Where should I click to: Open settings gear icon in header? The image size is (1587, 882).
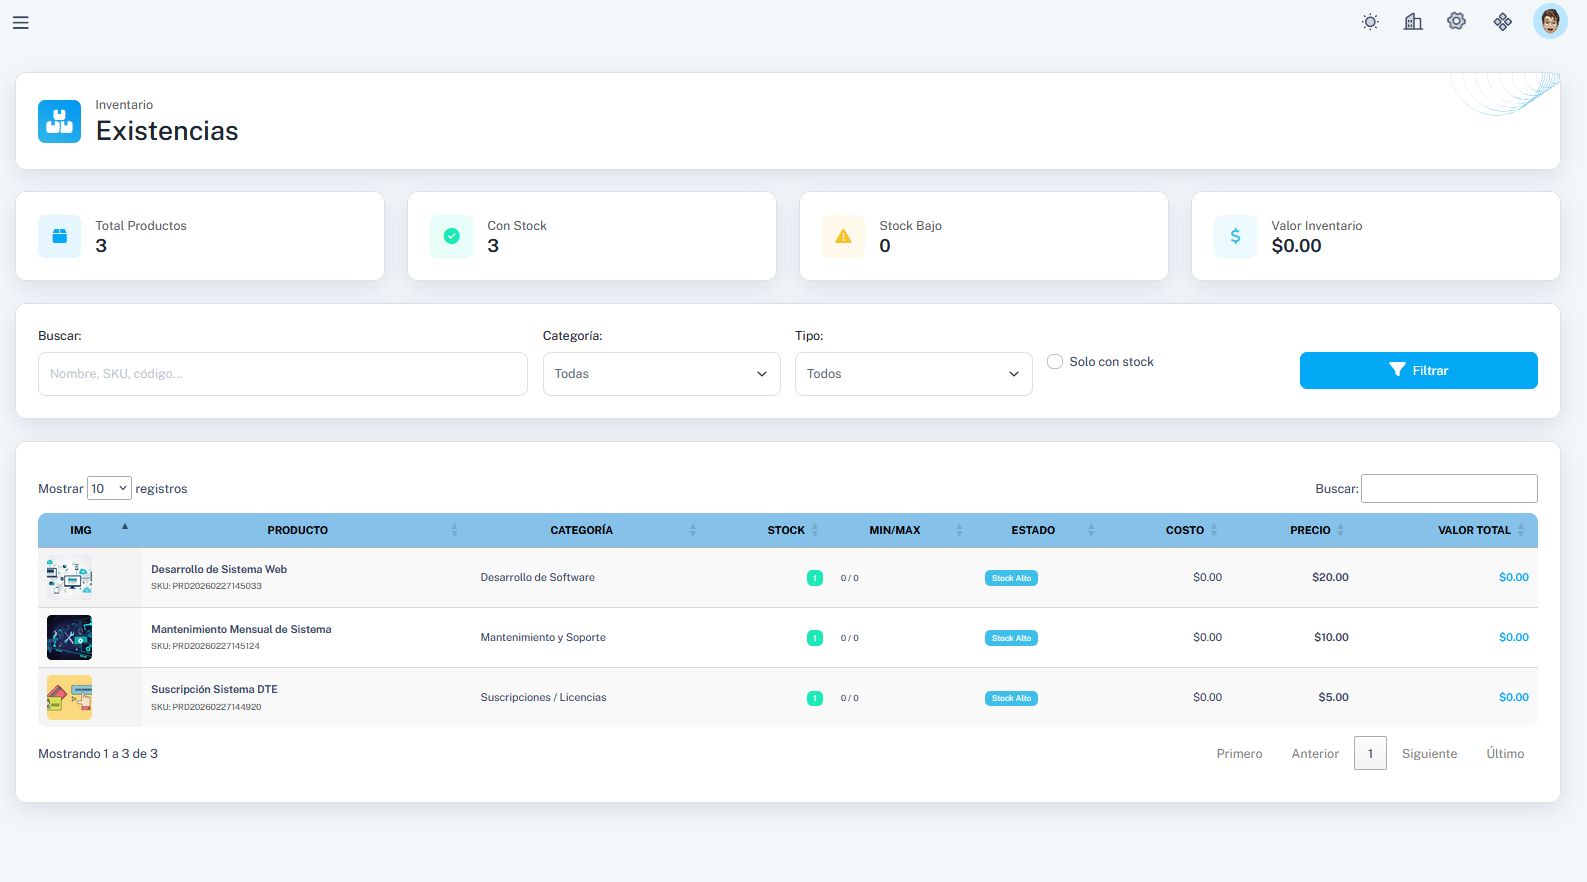point(1456,21)
